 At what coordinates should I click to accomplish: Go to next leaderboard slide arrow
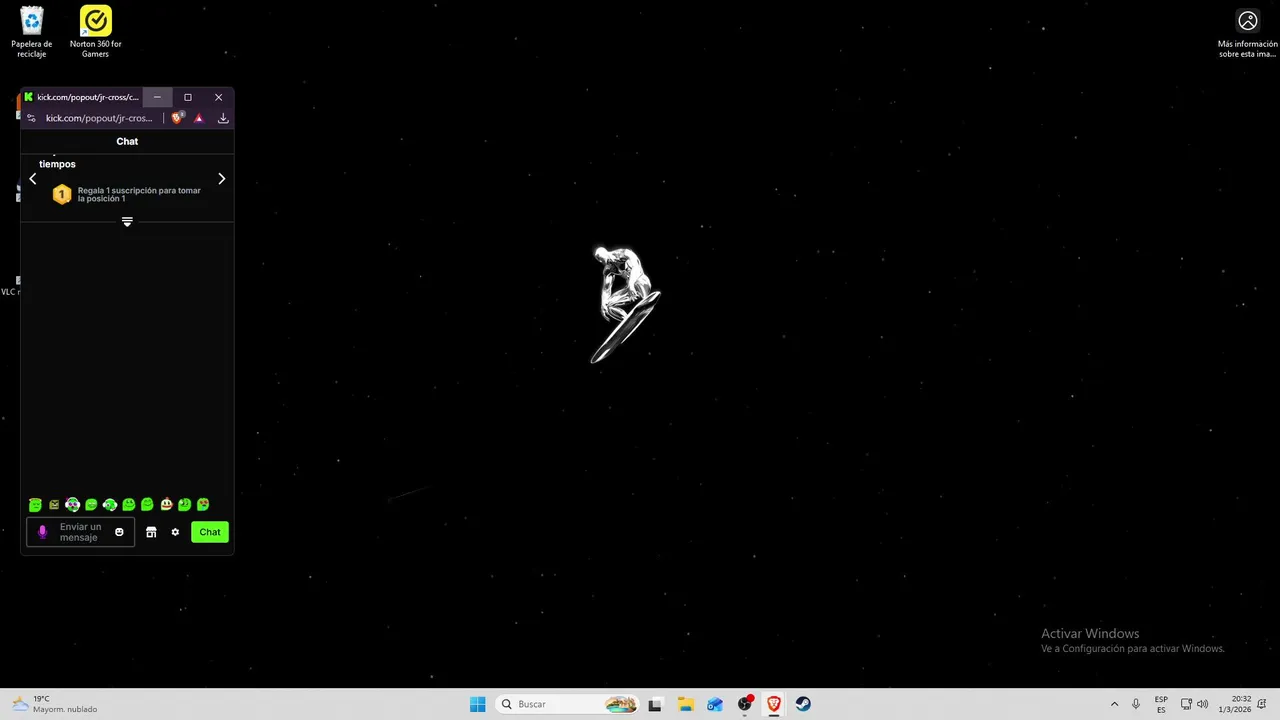coord(221,179)
